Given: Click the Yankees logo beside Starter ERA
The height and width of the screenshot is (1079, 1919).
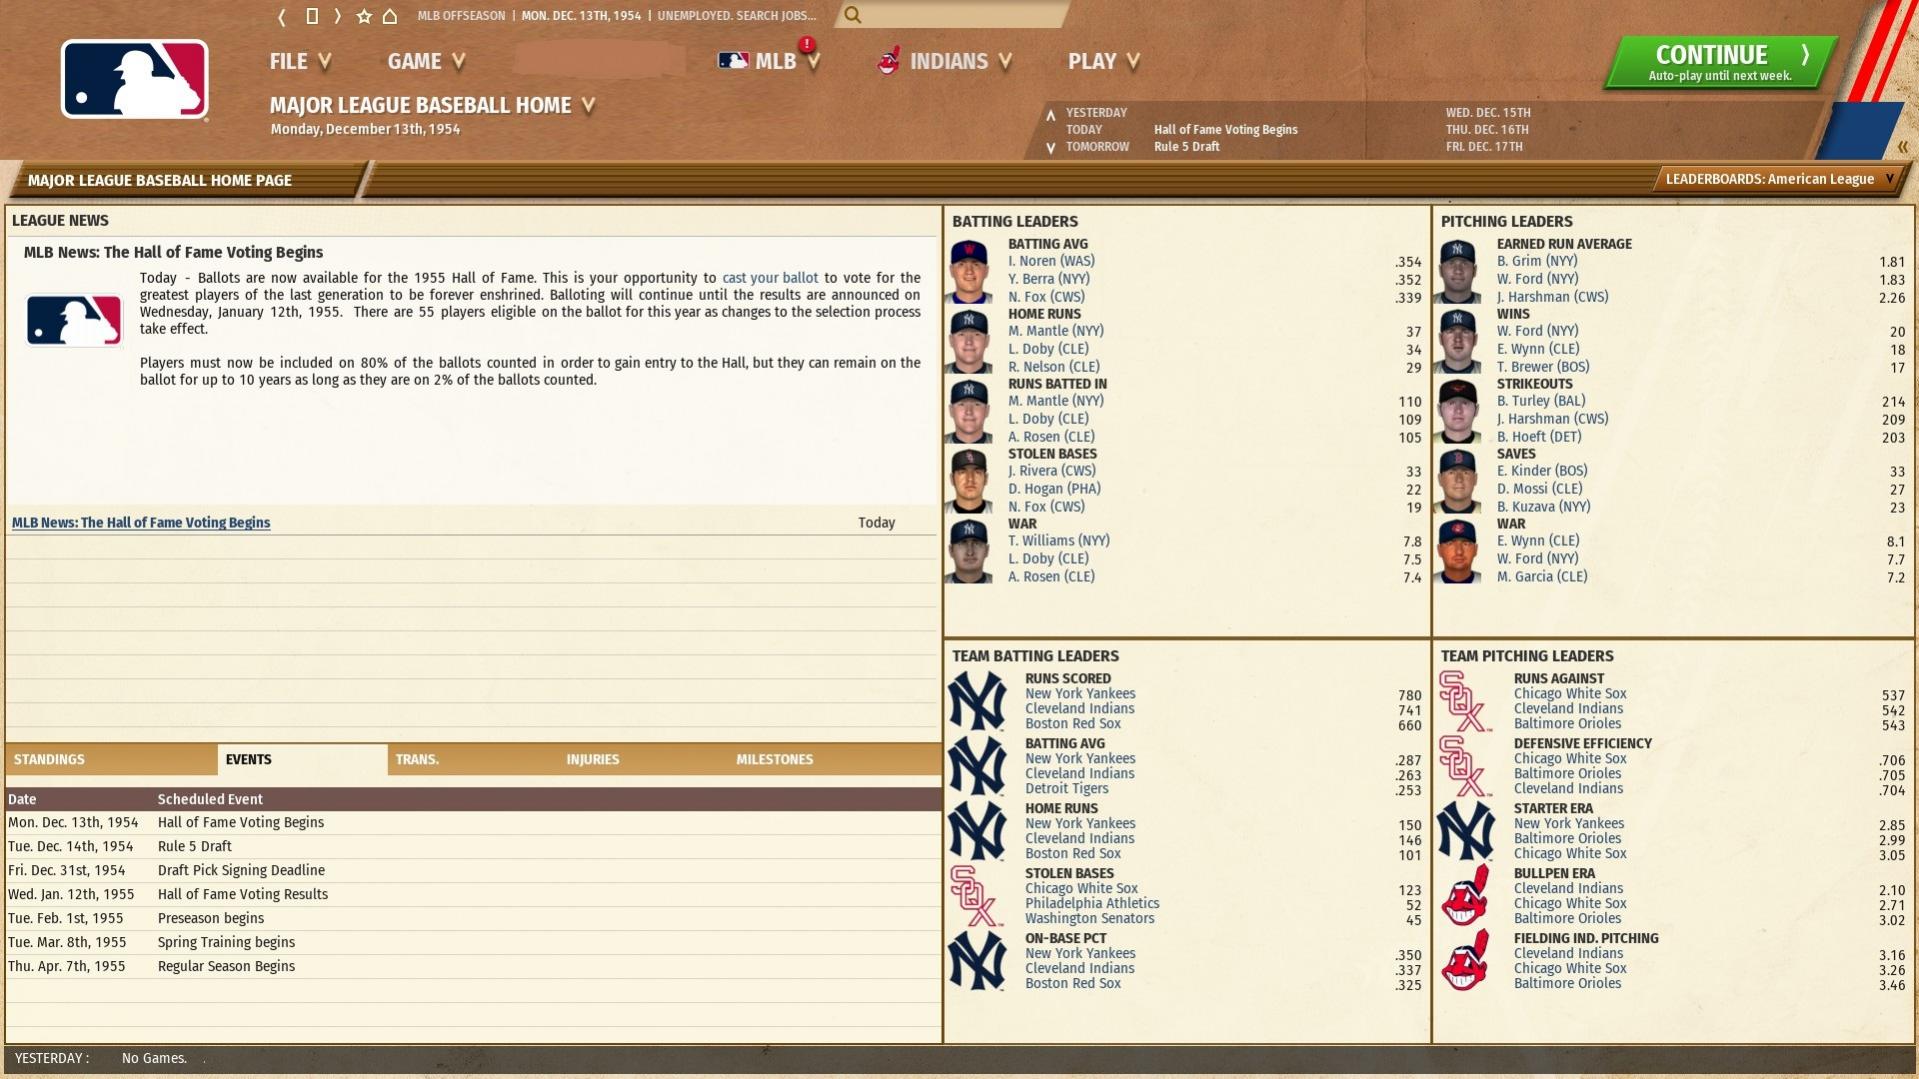Looking at the screenshot, I should coord(1465,831).
